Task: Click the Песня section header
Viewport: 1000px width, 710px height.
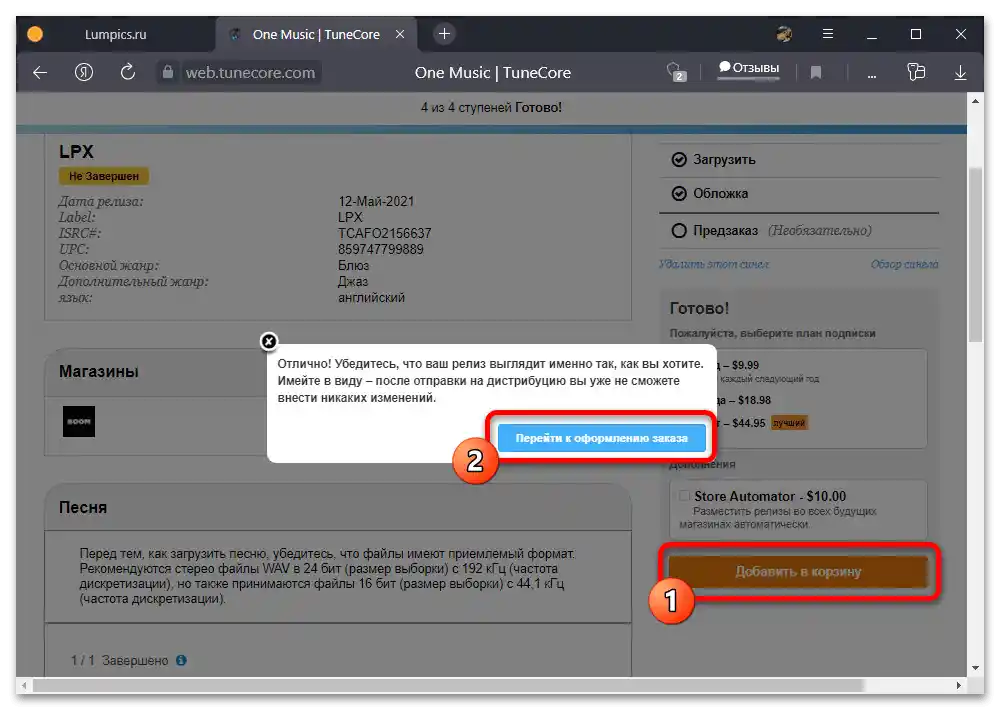Action: pyautogui.click(x=83, y=507)
